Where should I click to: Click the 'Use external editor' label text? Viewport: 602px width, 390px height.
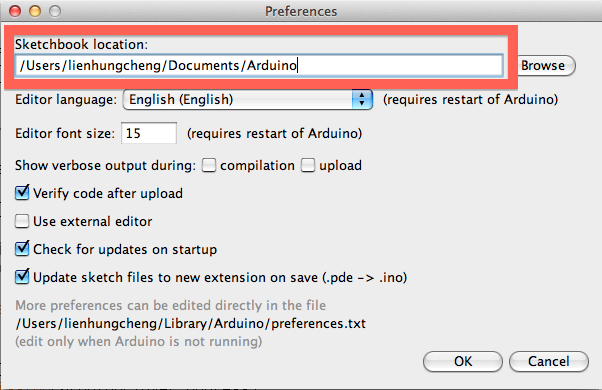point(93,221)
